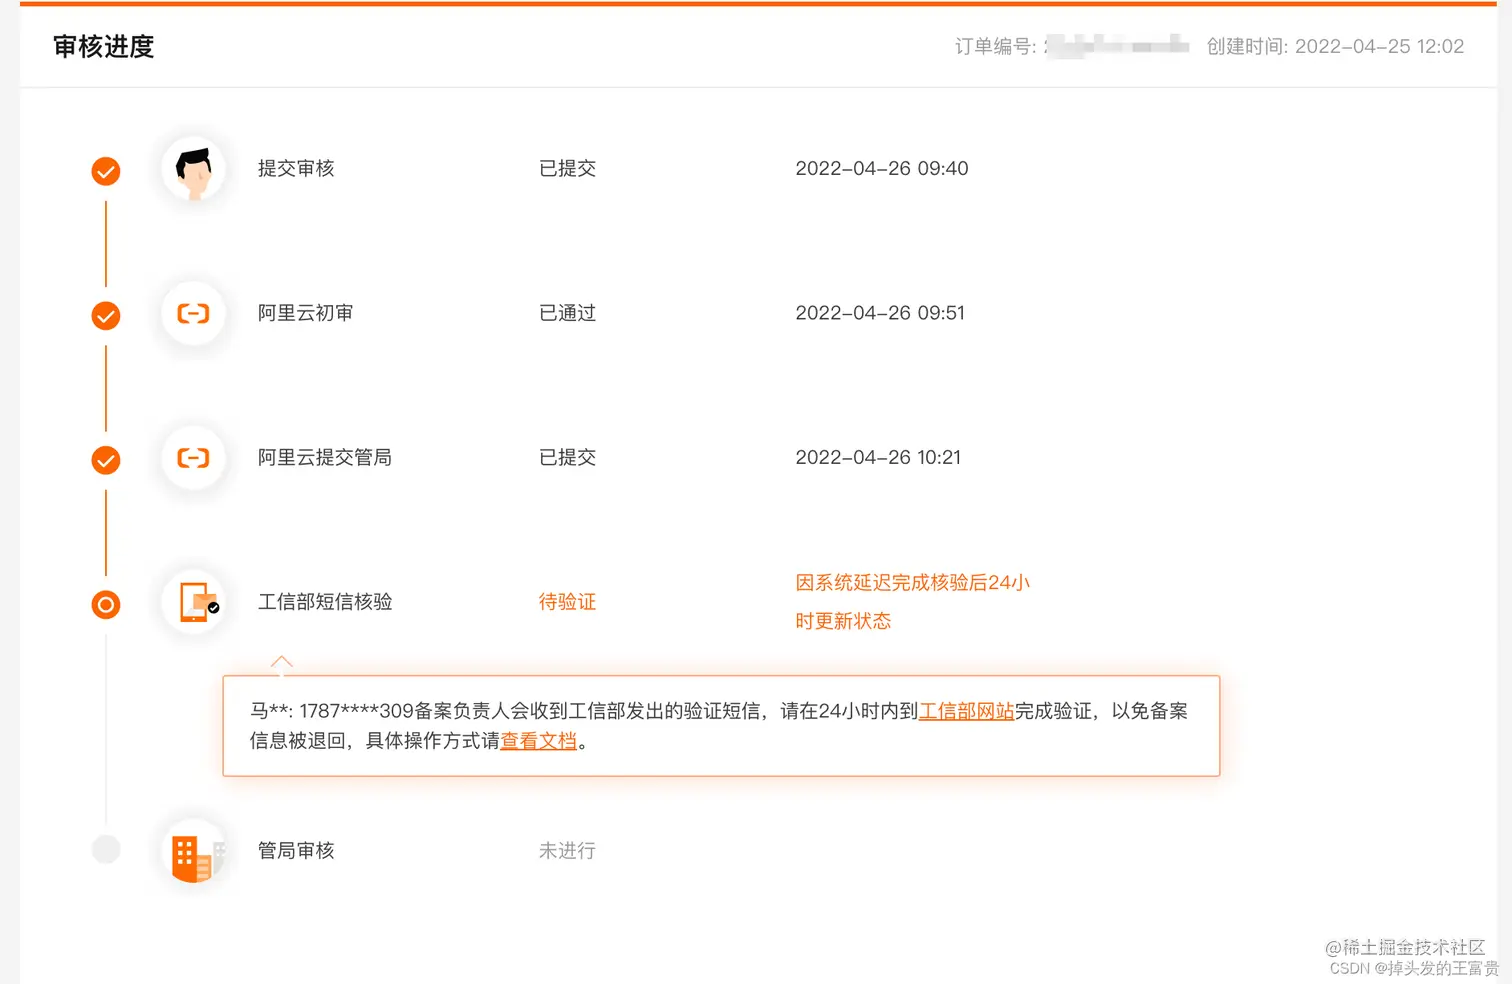This screenshot has height=984, width=1512.
Task: Click the link icon beside 阿里云初审
Action: point(193,314)
